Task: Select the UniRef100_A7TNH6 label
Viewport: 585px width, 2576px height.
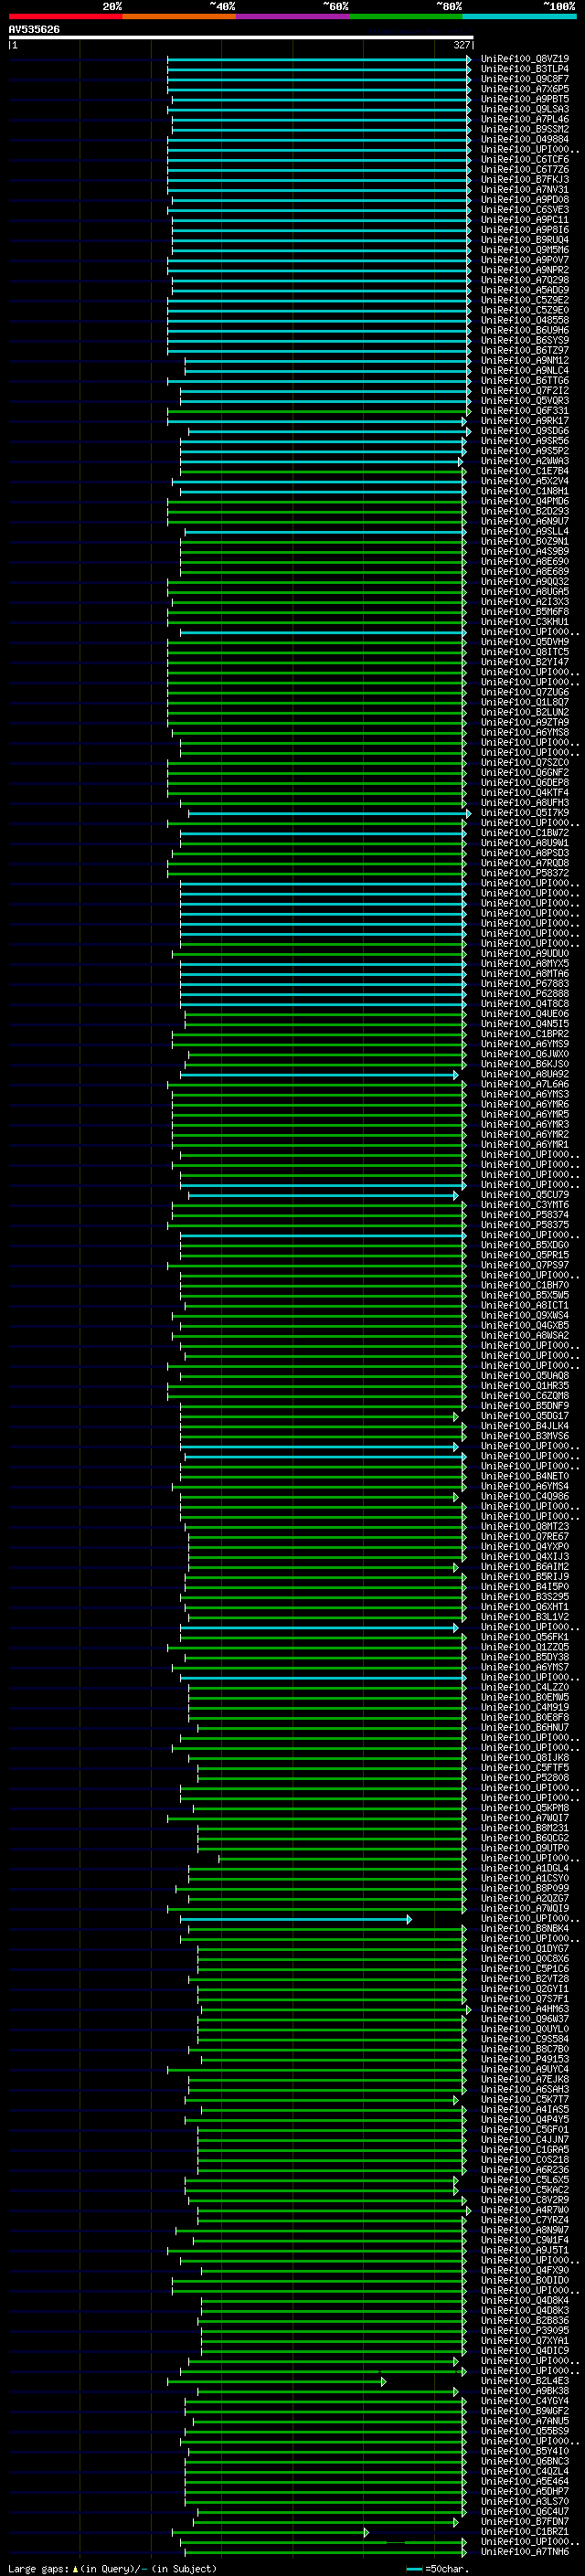Action: (x=525, y=2551)
